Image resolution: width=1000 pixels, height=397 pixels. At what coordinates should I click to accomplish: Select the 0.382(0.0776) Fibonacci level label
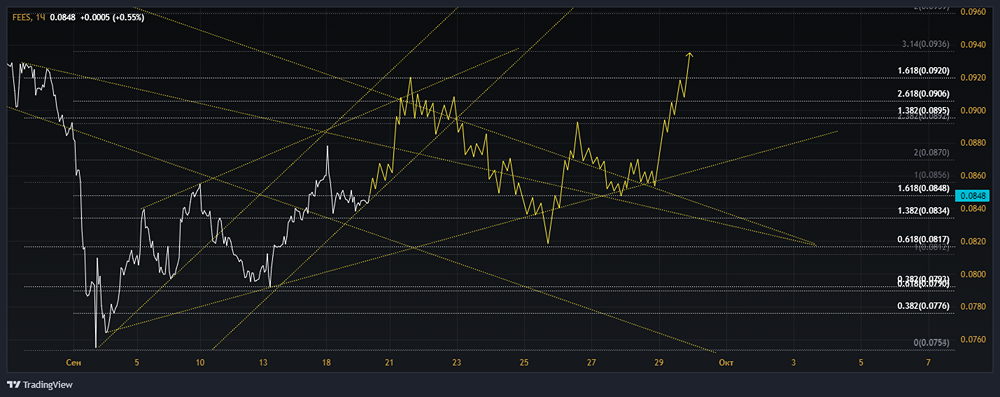(923, 306)
